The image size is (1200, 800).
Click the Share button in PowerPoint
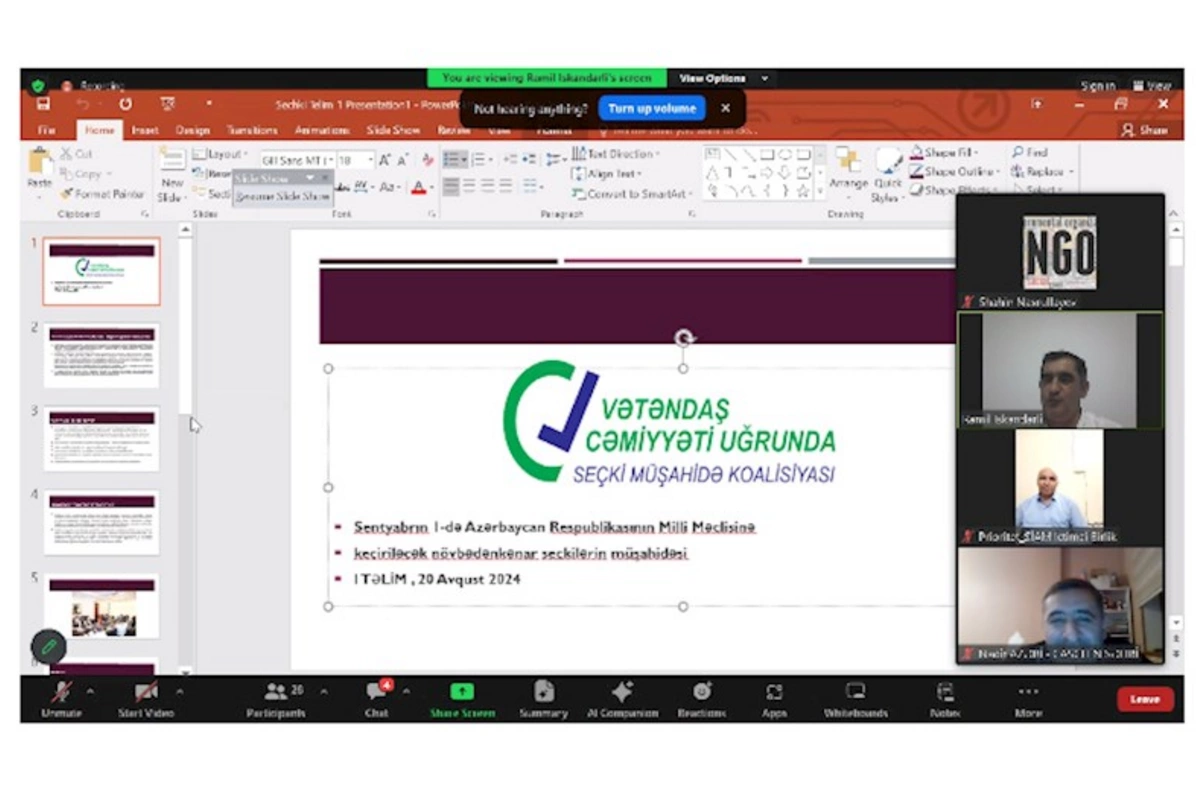[1145, 130]
